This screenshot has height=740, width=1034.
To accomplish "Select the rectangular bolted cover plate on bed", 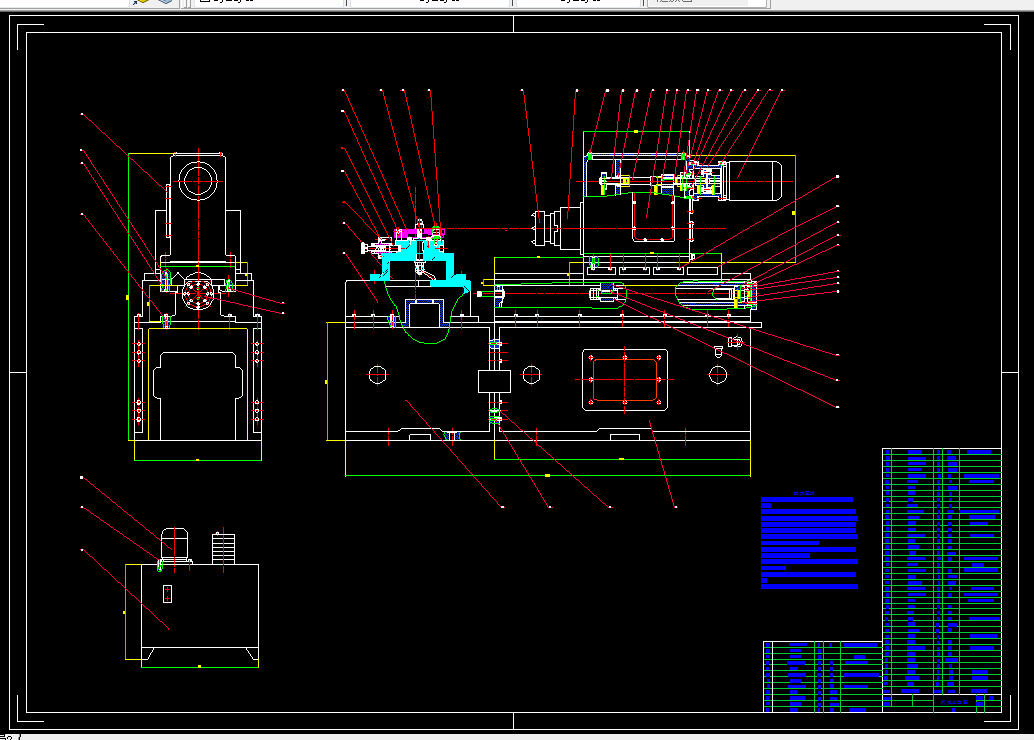I will [625, 380].
